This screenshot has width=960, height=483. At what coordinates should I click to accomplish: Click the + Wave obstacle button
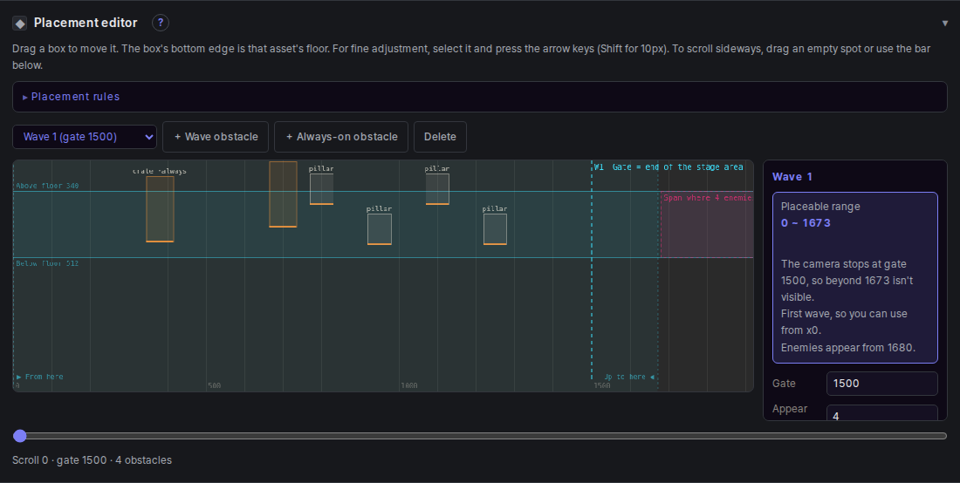(216, 137)
